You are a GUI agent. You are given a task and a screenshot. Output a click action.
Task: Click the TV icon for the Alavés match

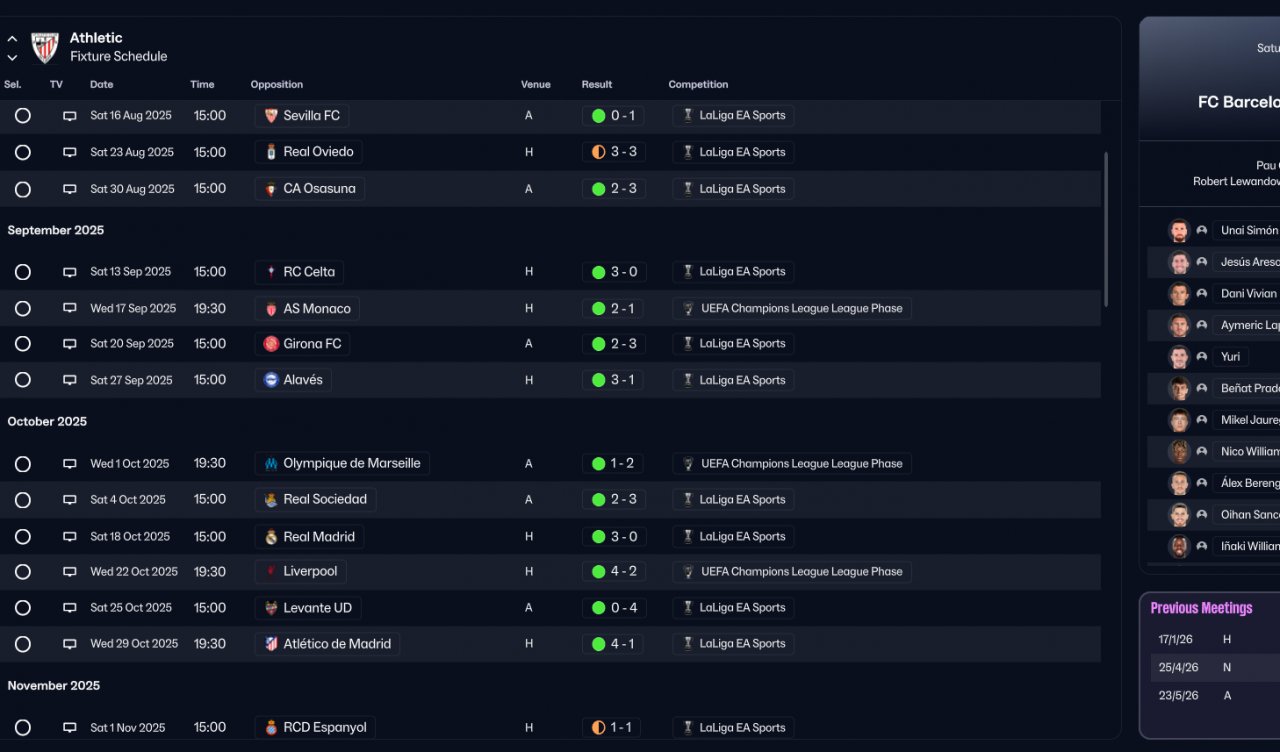tap(70, 381)
